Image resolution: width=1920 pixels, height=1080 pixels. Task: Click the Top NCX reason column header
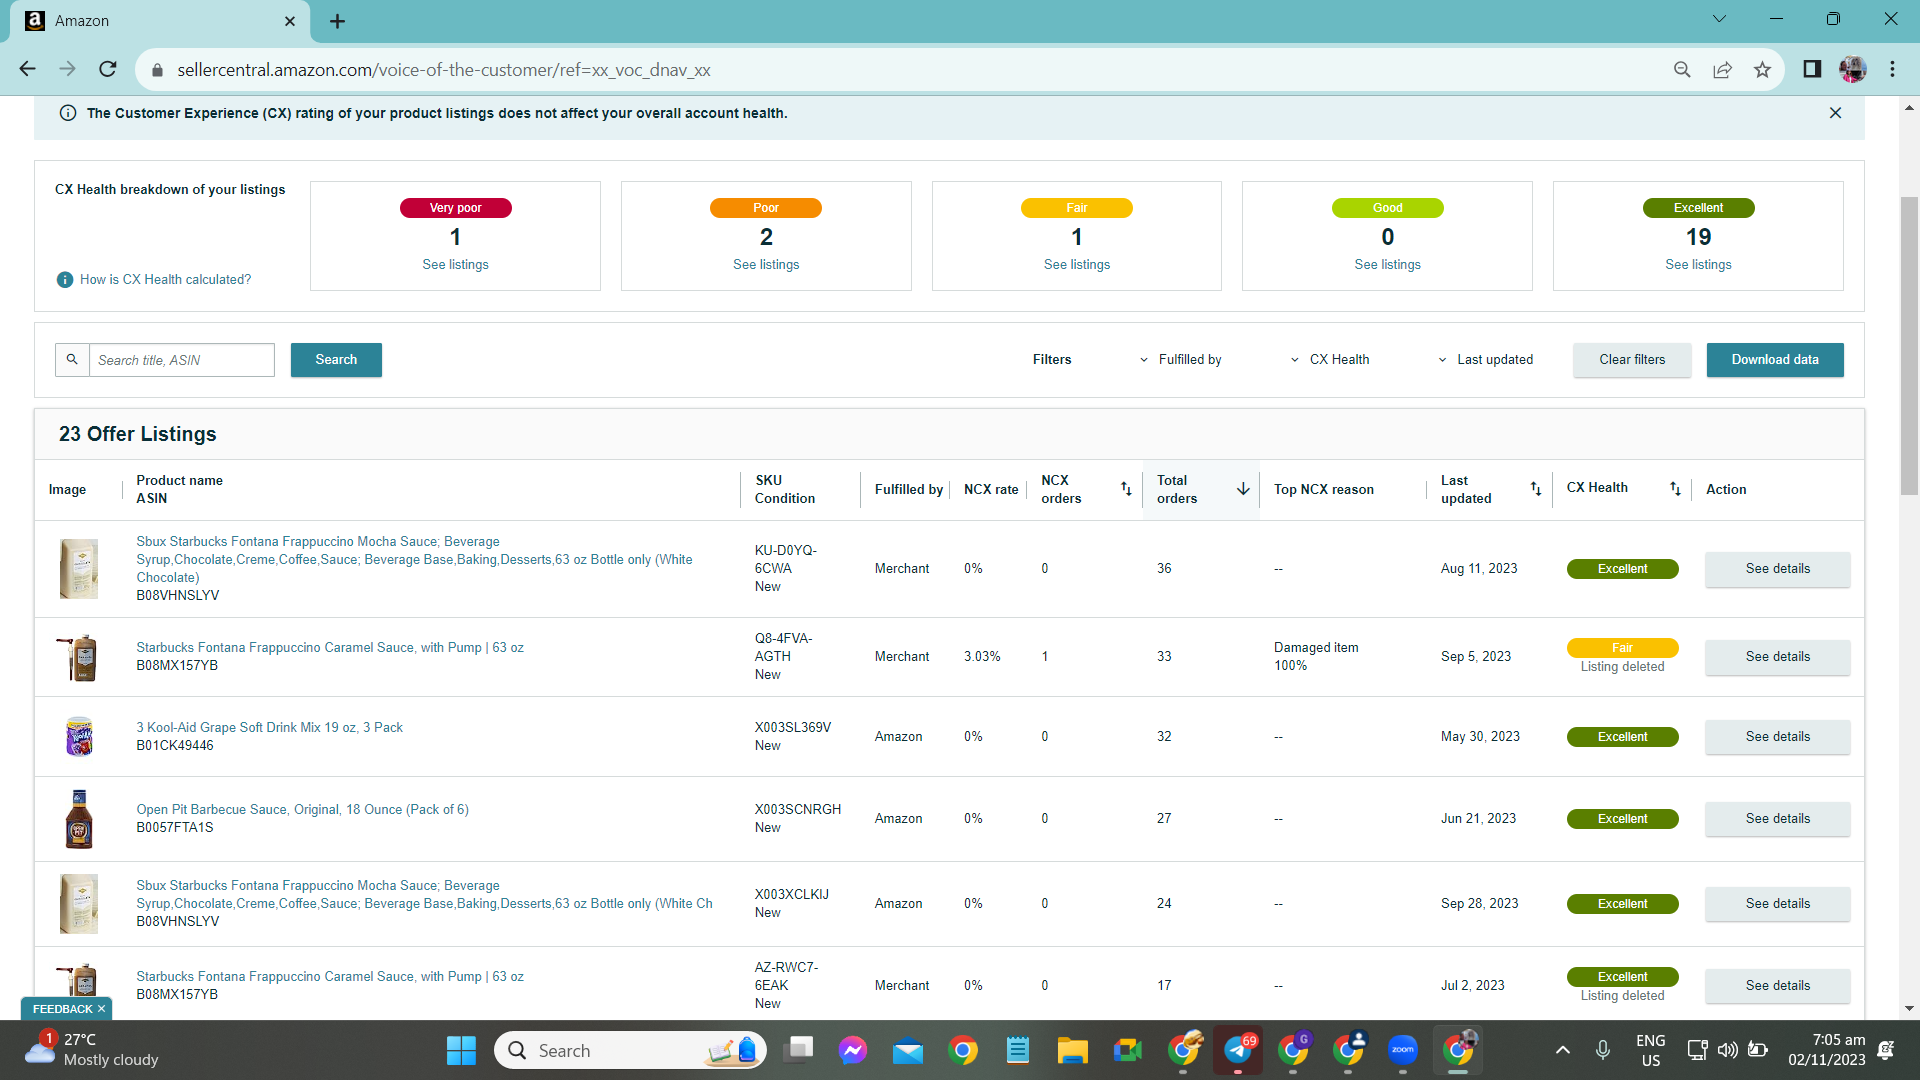coord(1323,489)
